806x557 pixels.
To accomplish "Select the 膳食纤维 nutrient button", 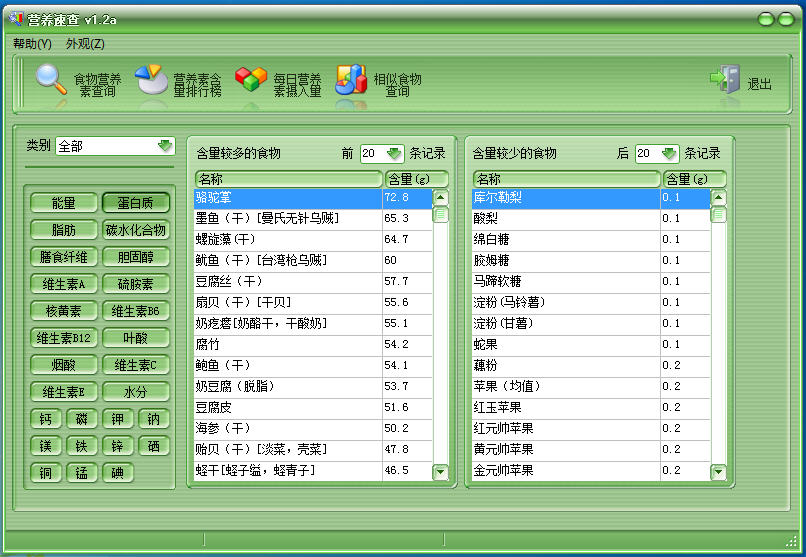I will tap(63, 257).
